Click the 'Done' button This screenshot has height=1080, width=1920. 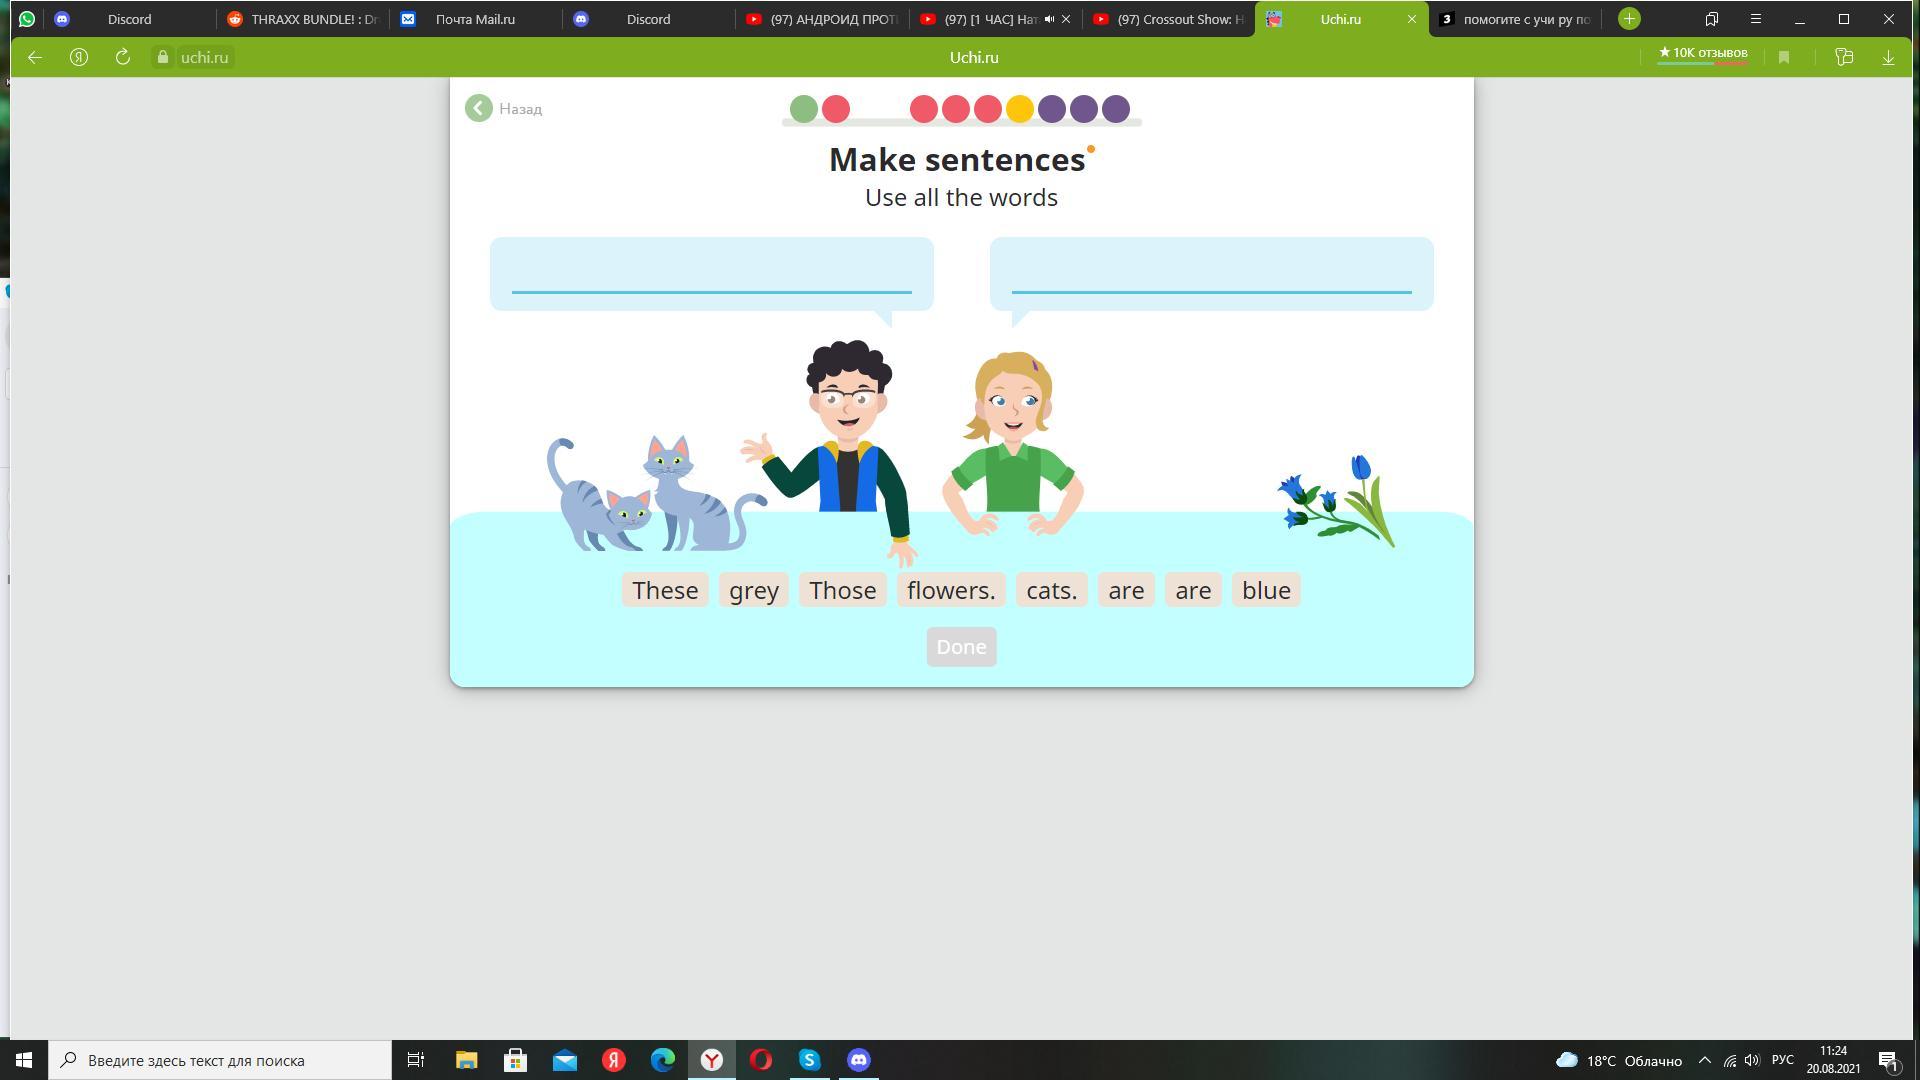pyautogui.click(x=960, y=646)
